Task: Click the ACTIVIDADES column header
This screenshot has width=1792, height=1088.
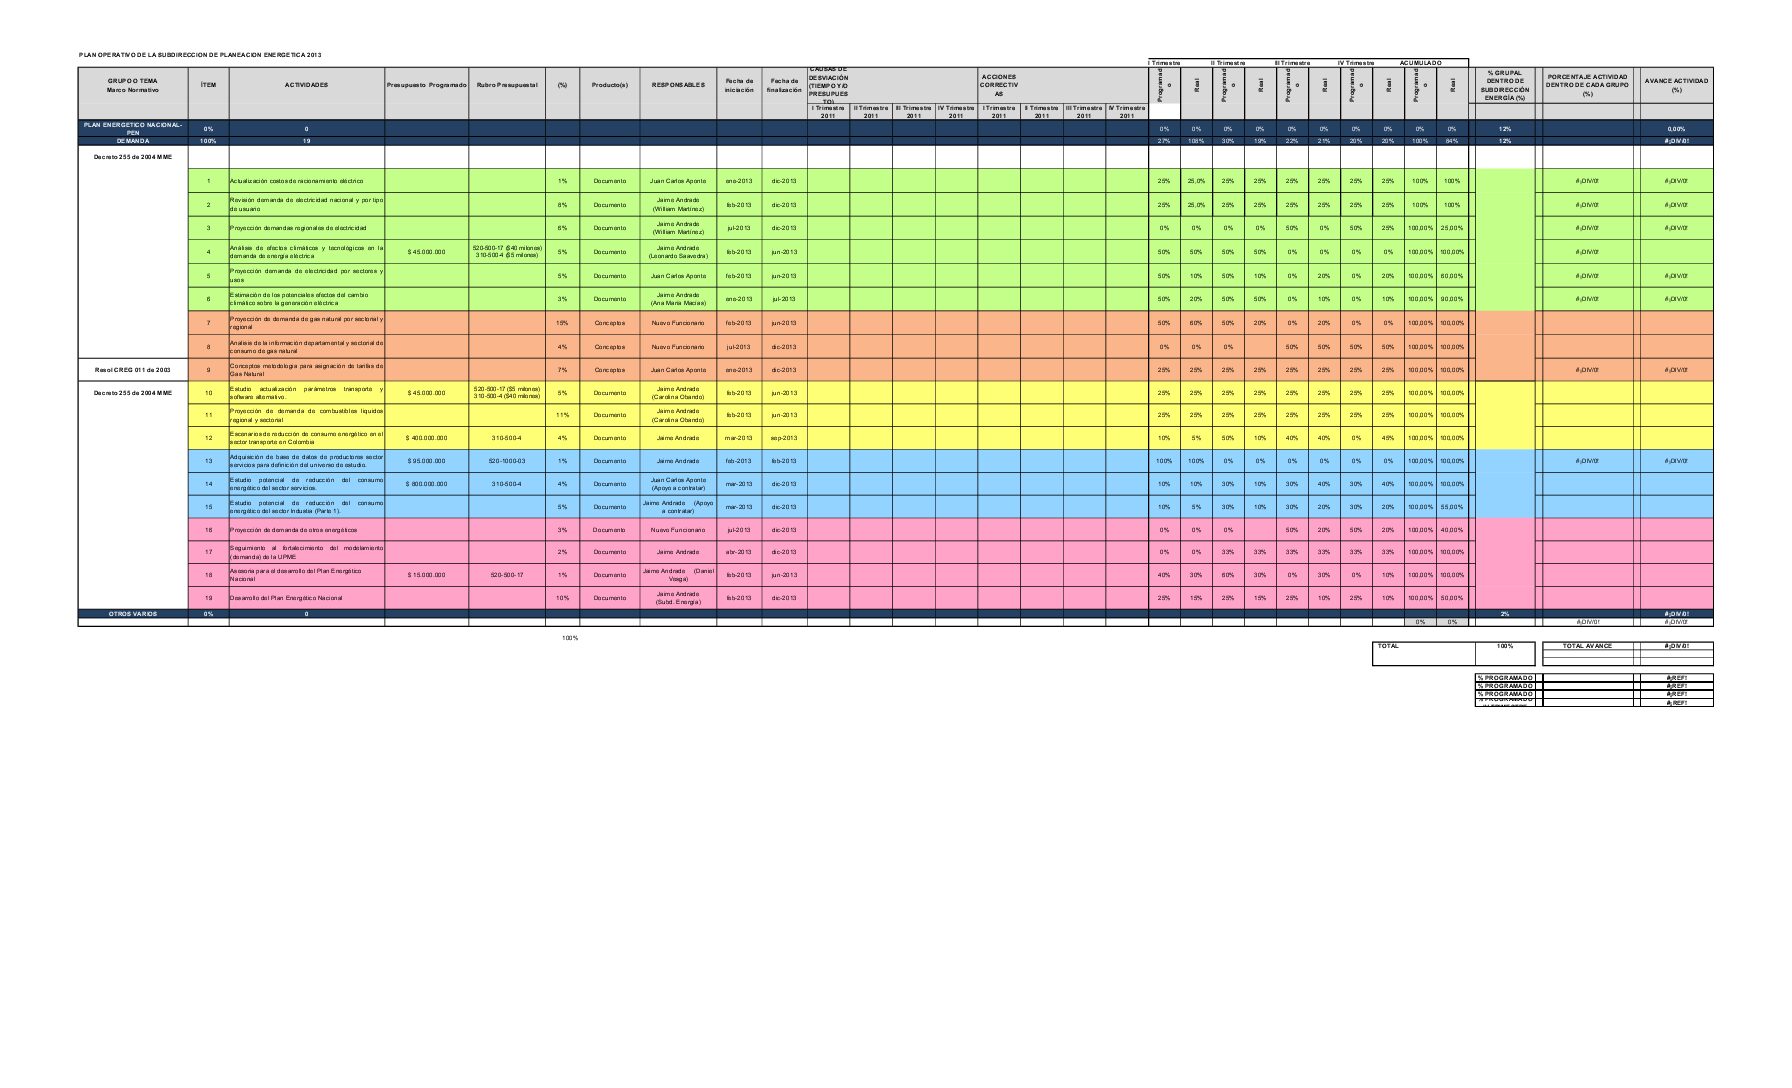Action: click(x=306, y=85)
